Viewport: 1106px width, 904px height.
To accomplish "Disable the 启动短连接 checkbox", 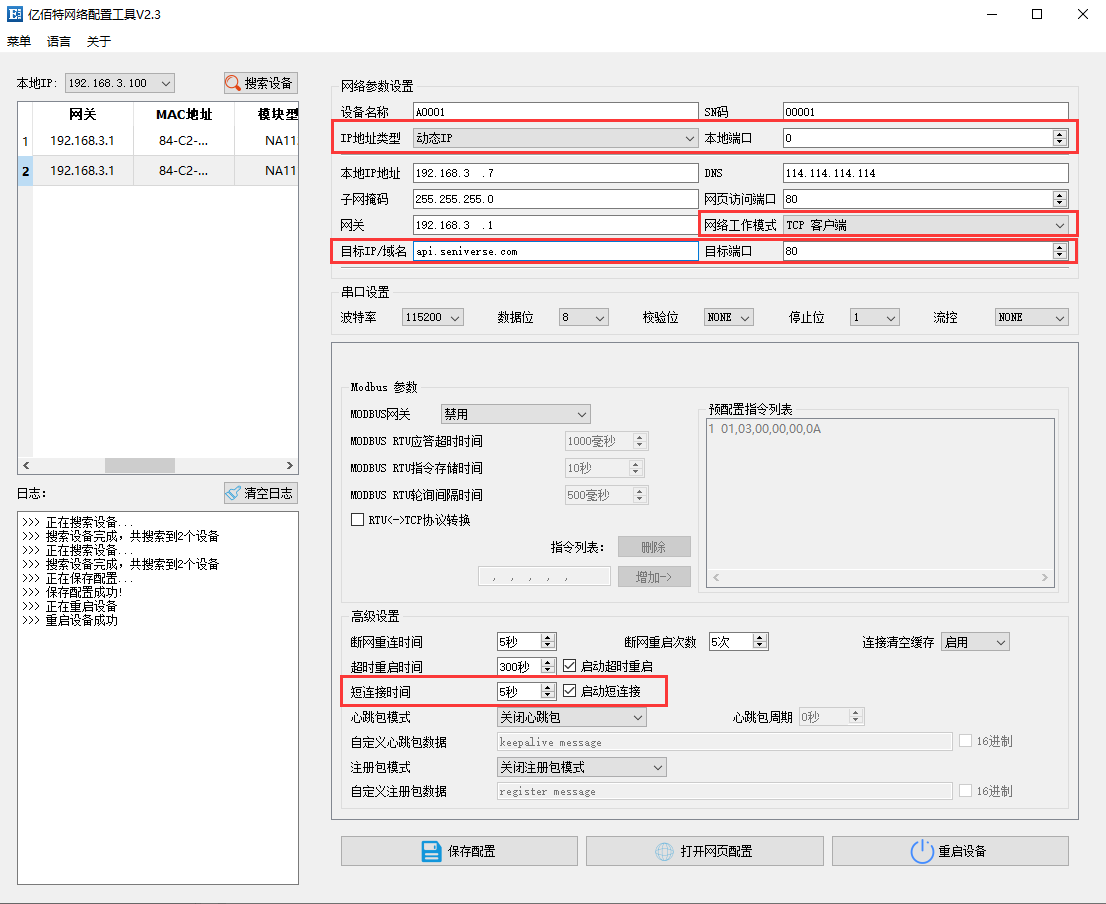I will click(x=570, y=691).
